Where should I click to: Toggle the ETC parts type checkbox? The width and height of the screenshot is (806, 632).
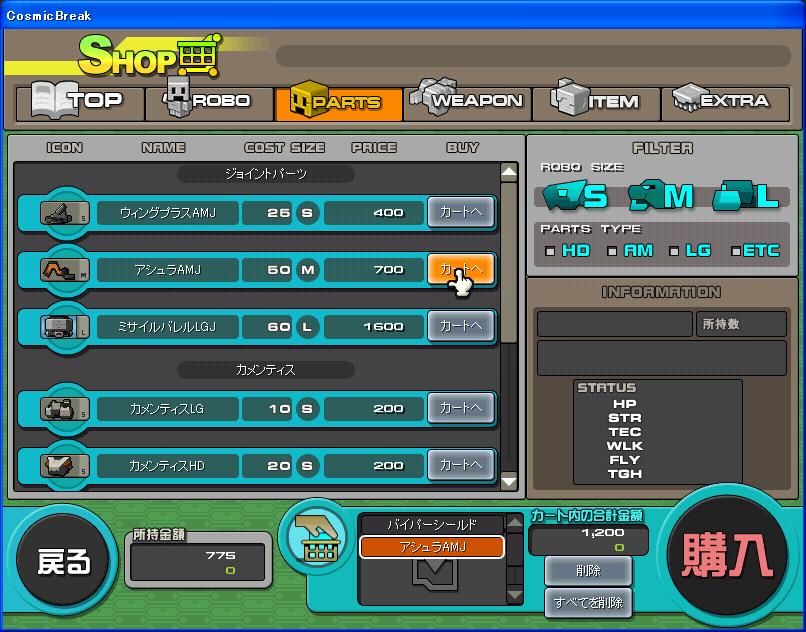736,251
